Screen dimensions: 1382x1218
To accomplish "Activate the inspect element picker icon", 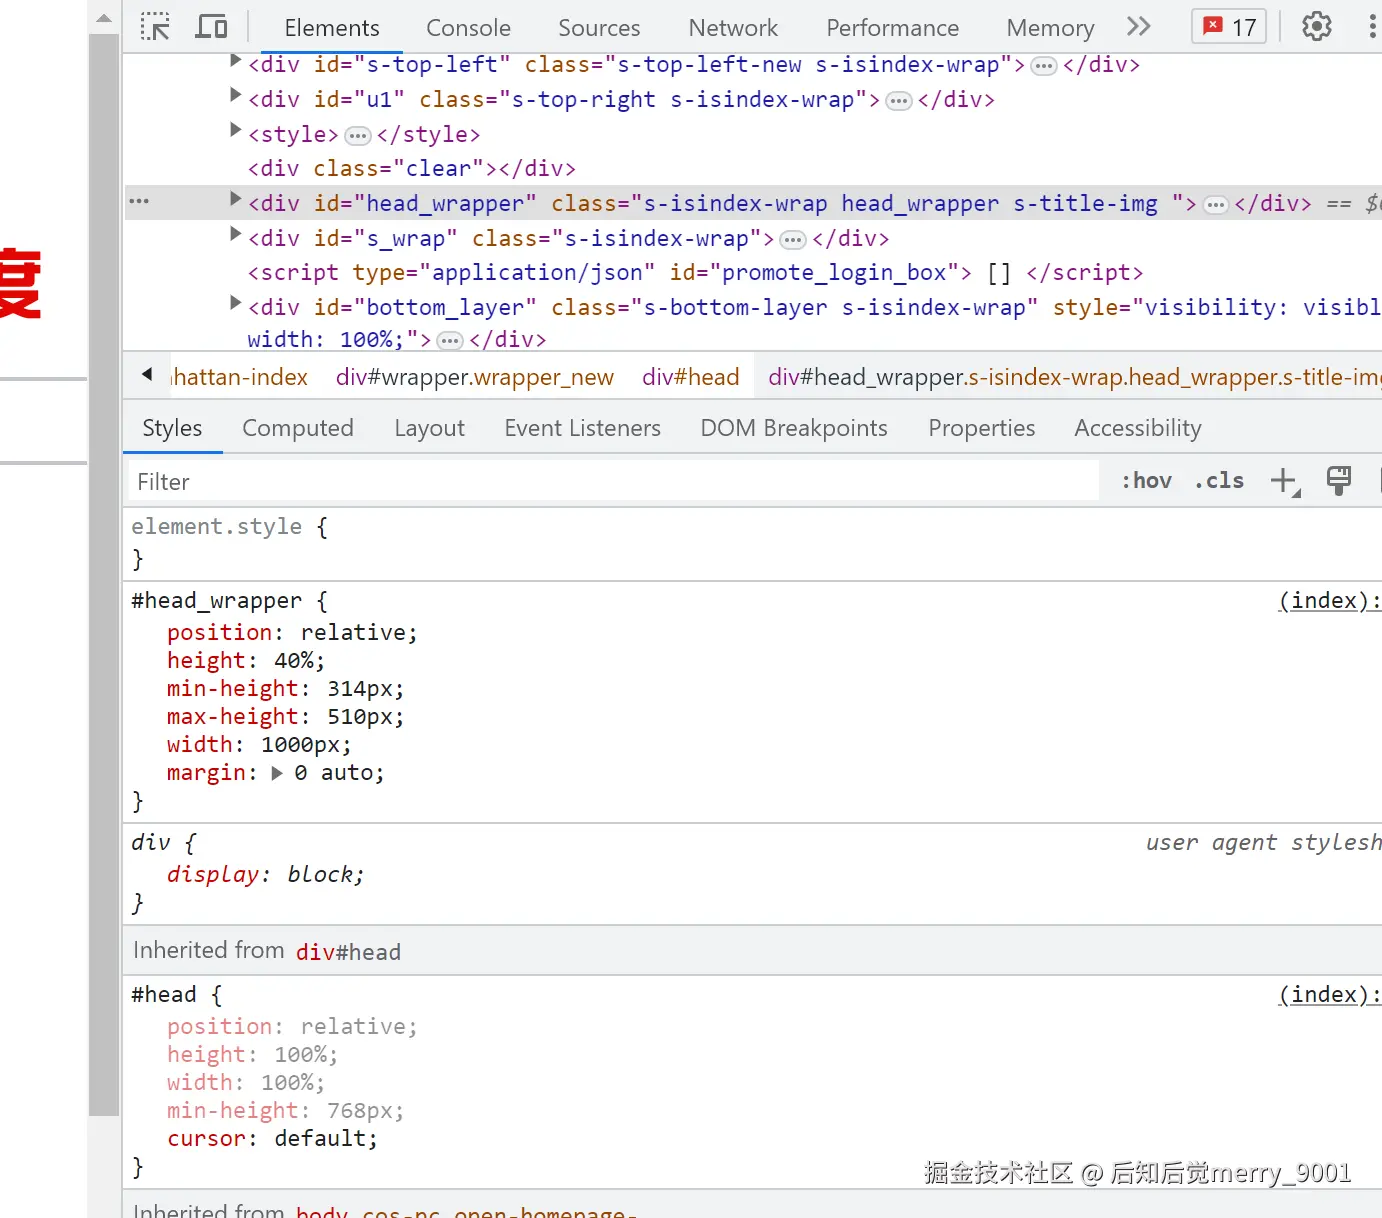I will tap(155, 27).
